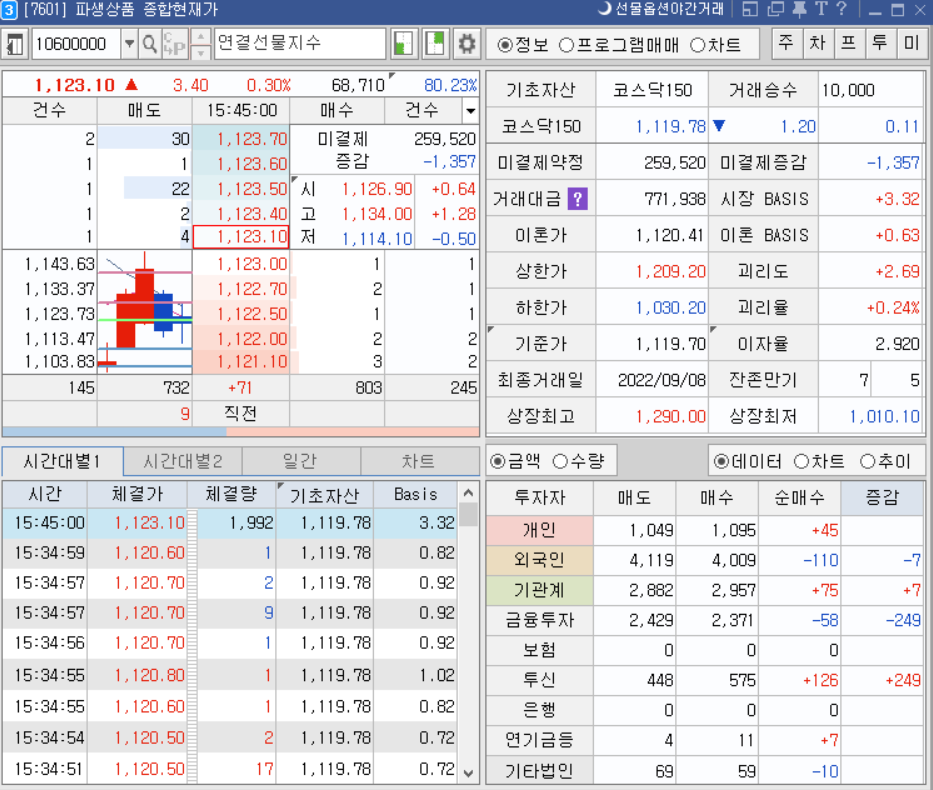Click the 연결선물지수 name field
The height and width of the screenshot is (790, 933).
[300, 43]
